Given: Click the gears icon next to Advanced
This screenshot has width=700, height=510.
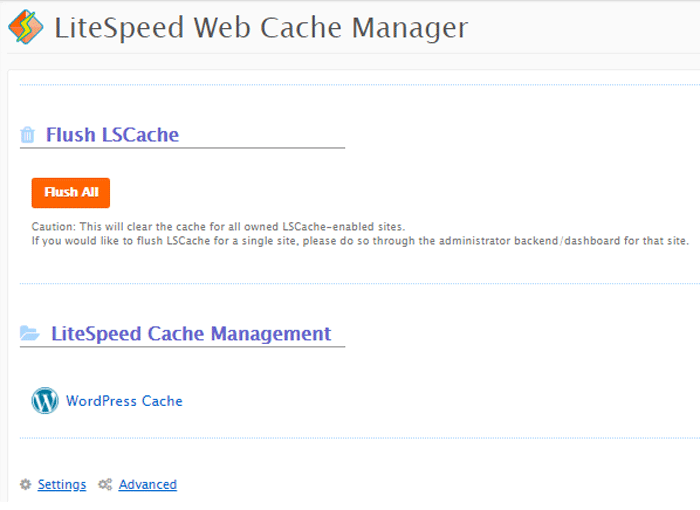Looking at the screenshot, I should tap(105, 484).
